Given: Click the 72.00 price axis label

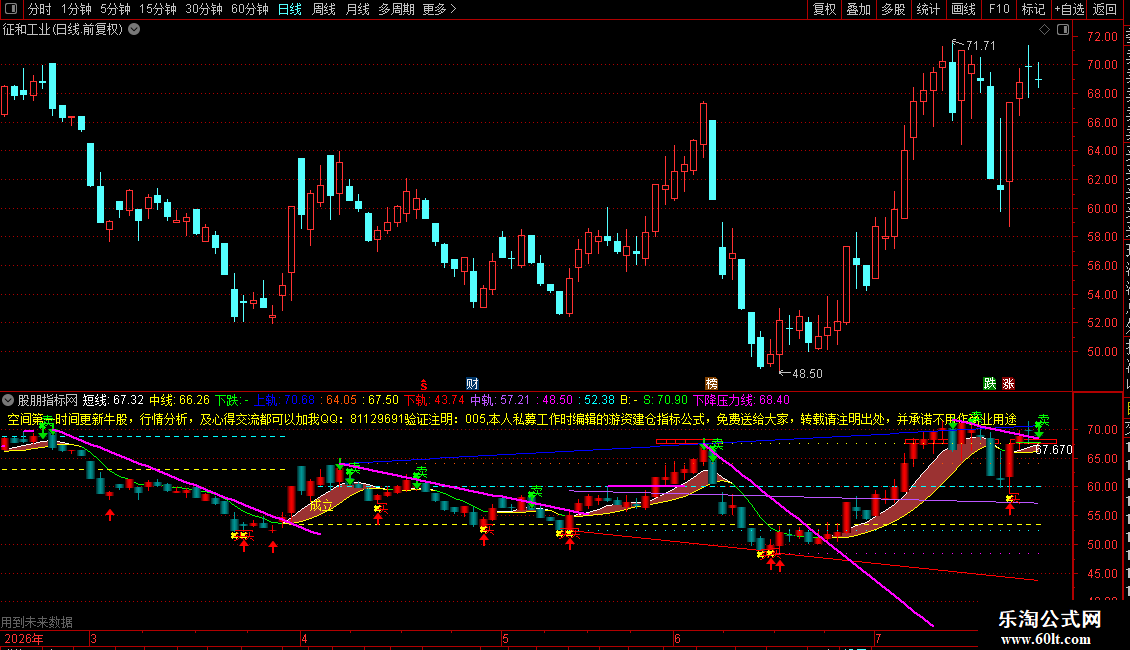Looking at the screenshot, I should [1102, 37].
